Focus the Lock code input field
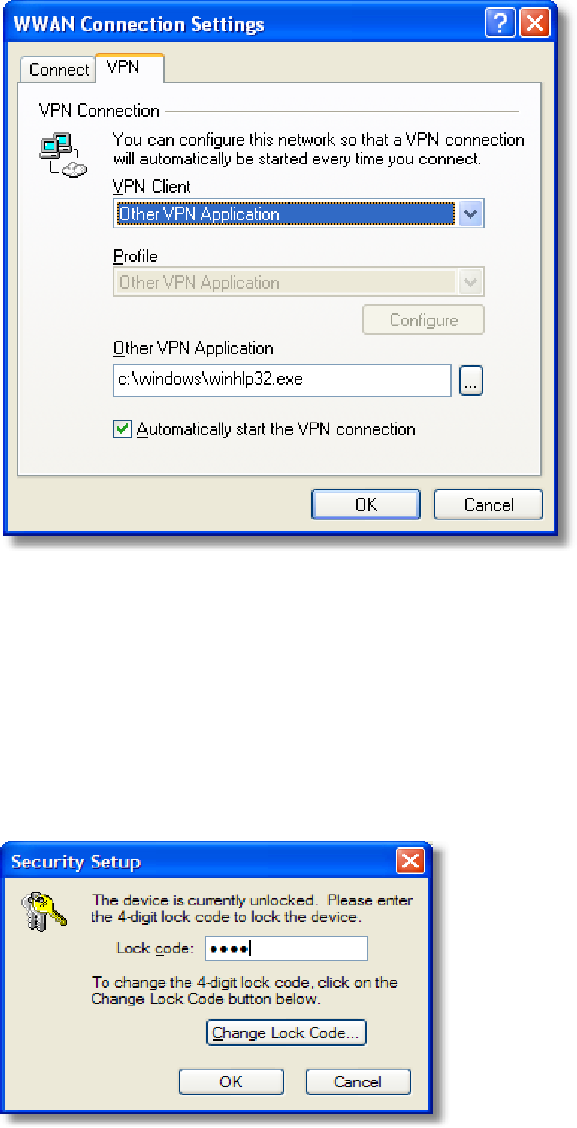The image size is (577, 1128). click(x=286, y=948)
